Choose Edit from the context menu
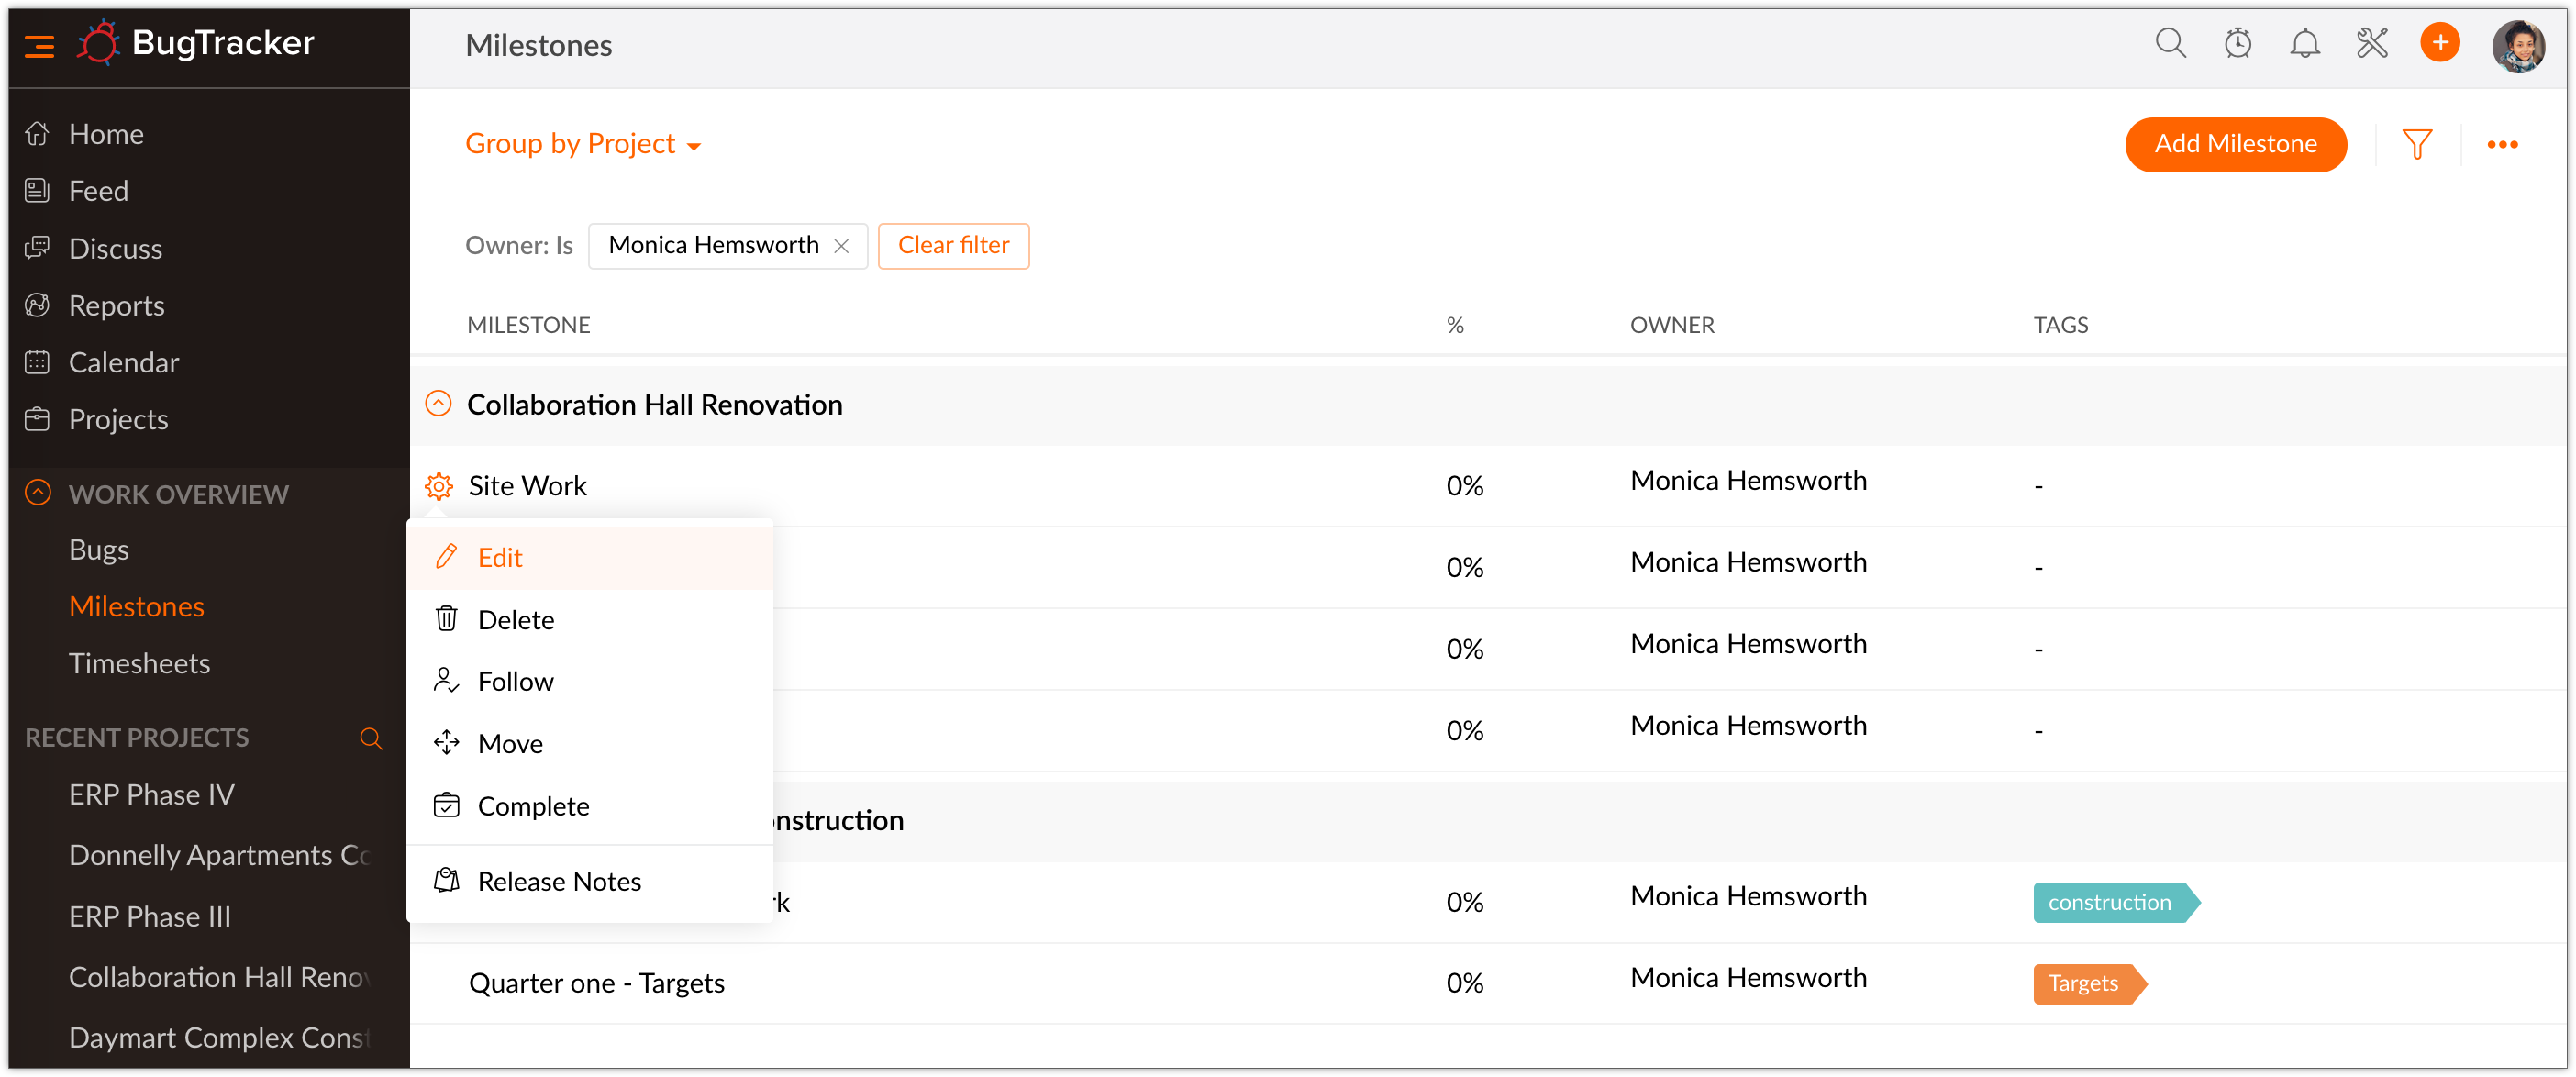Viewport: 2576px width, 1077px height. pyautogui.click(x=500, y=557)
